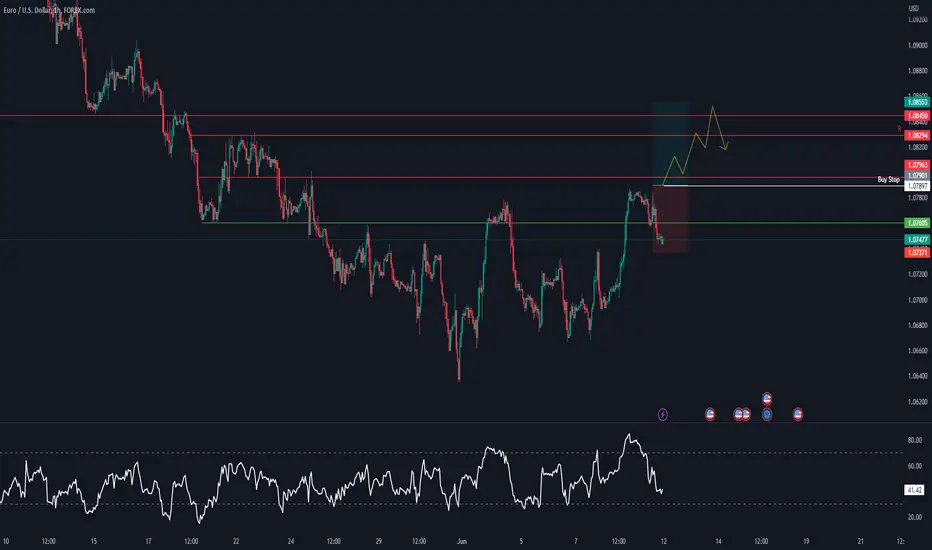The height and width of the screenshot is (550, 932).
Task: Click the date 17 on time axis
Action: click(x=148, y=541)
